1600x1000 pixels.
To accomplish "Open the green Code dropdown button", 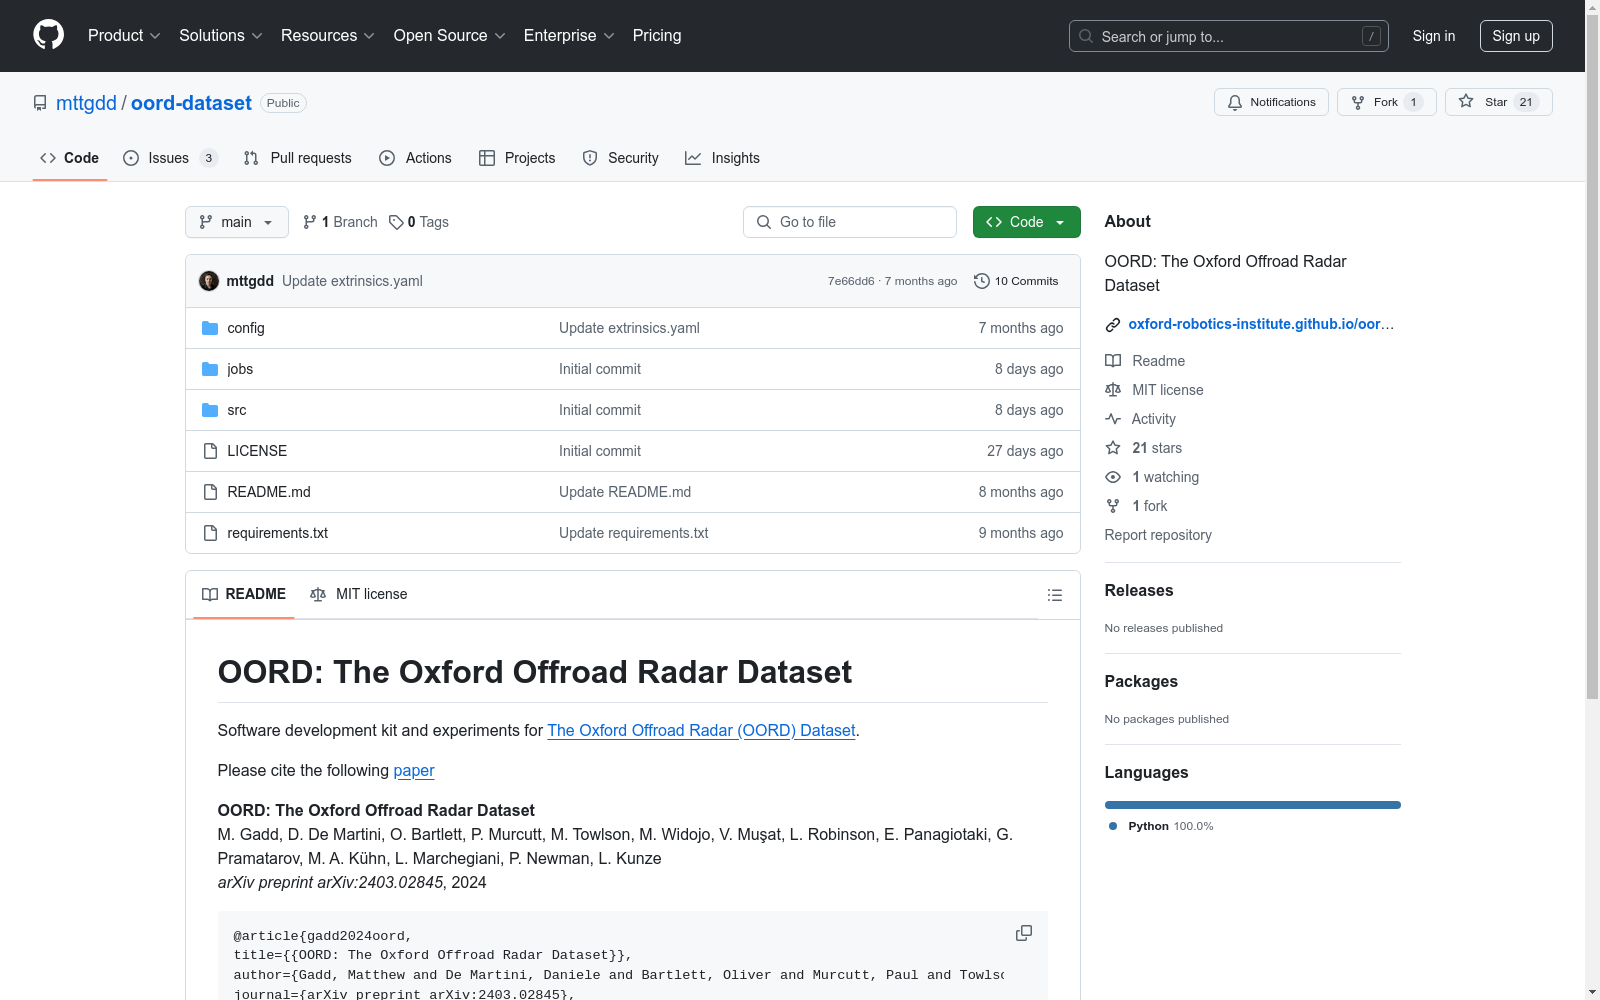I will pos(1027,222).
